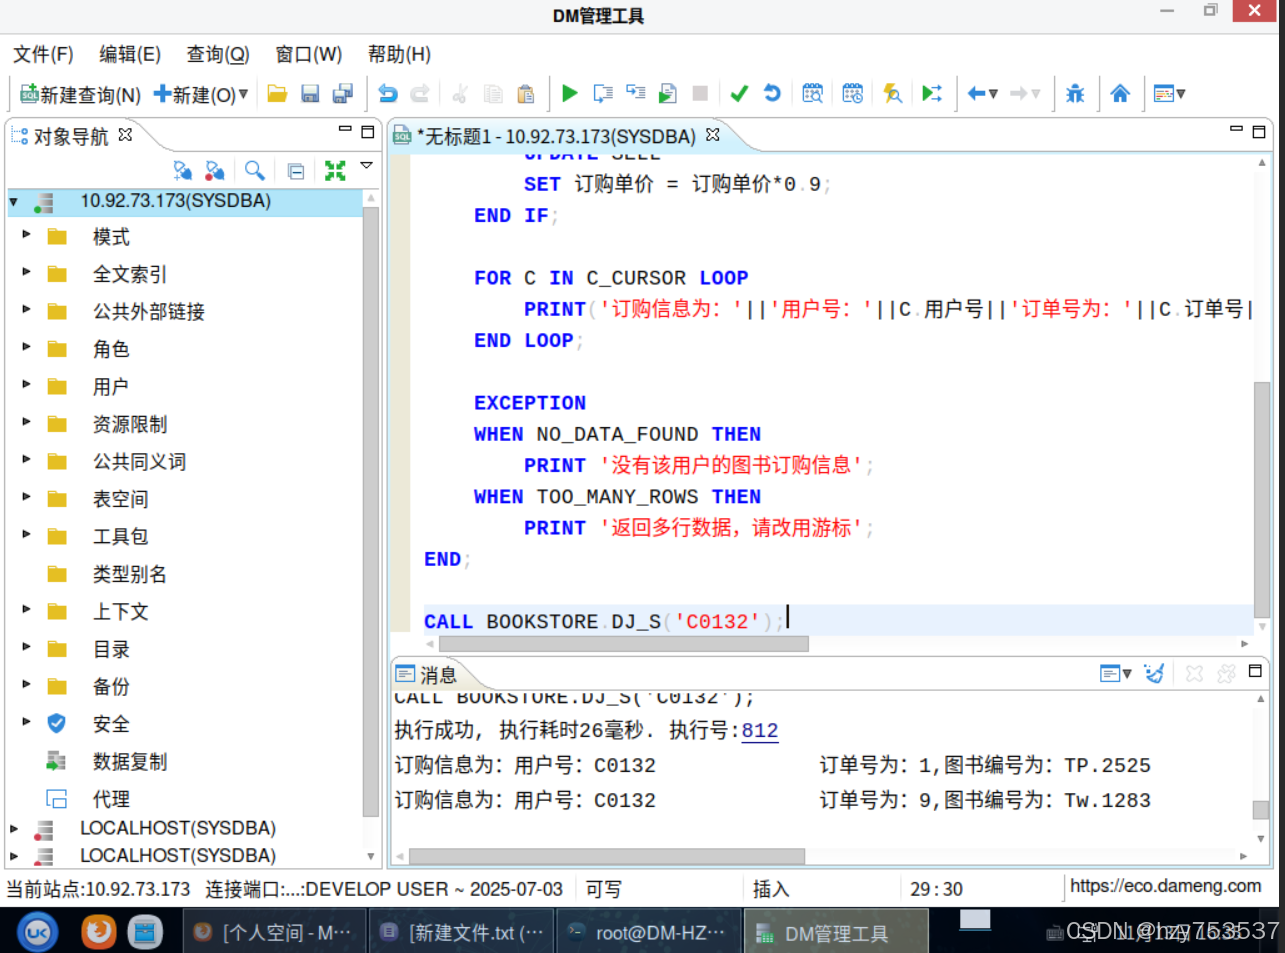1285x953 pixels.
Task: Close the 无标题1 editor tab
Action: pyautogui.click(x=712, y=134)
